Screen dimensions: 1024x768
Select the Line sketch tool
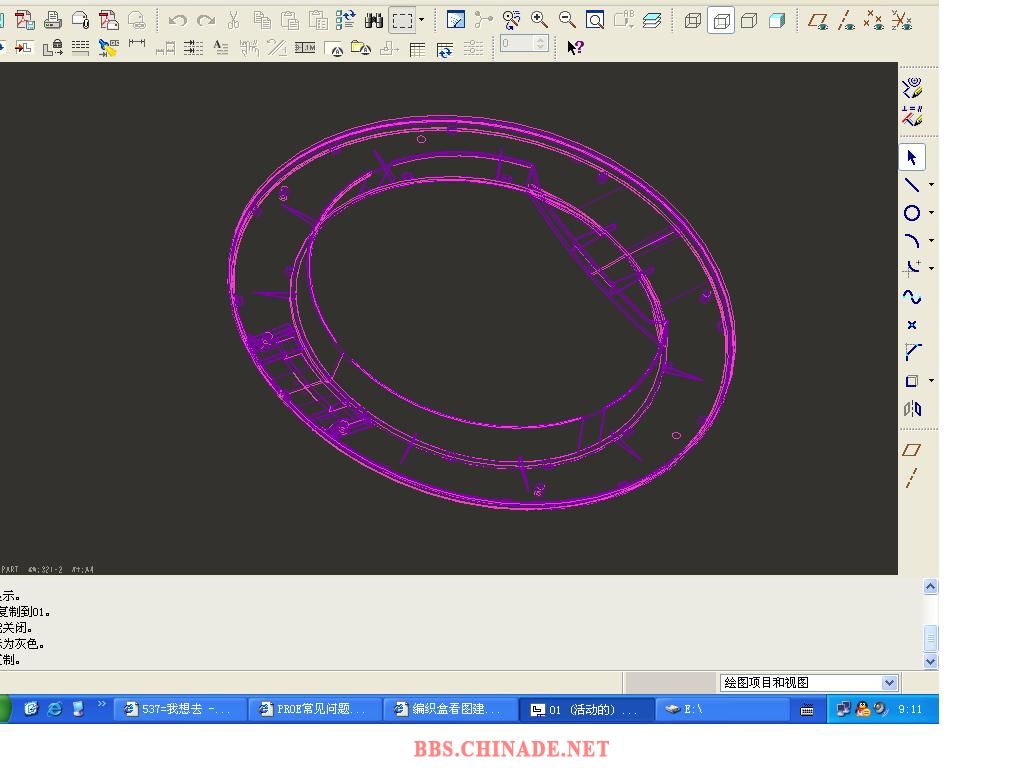click(912, 185)
